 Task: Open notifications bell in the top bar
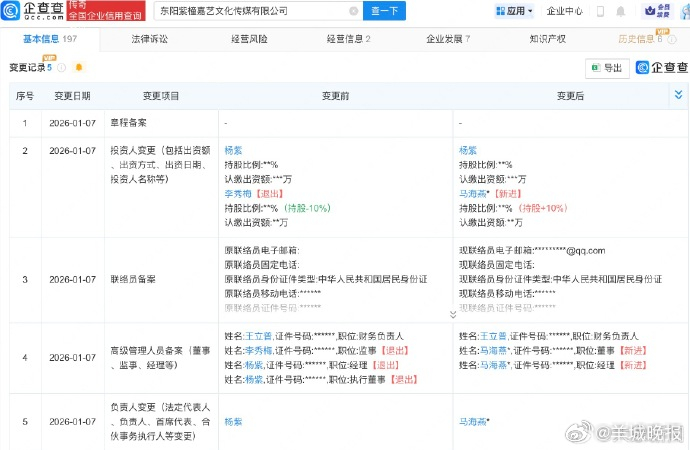[620, 11]
